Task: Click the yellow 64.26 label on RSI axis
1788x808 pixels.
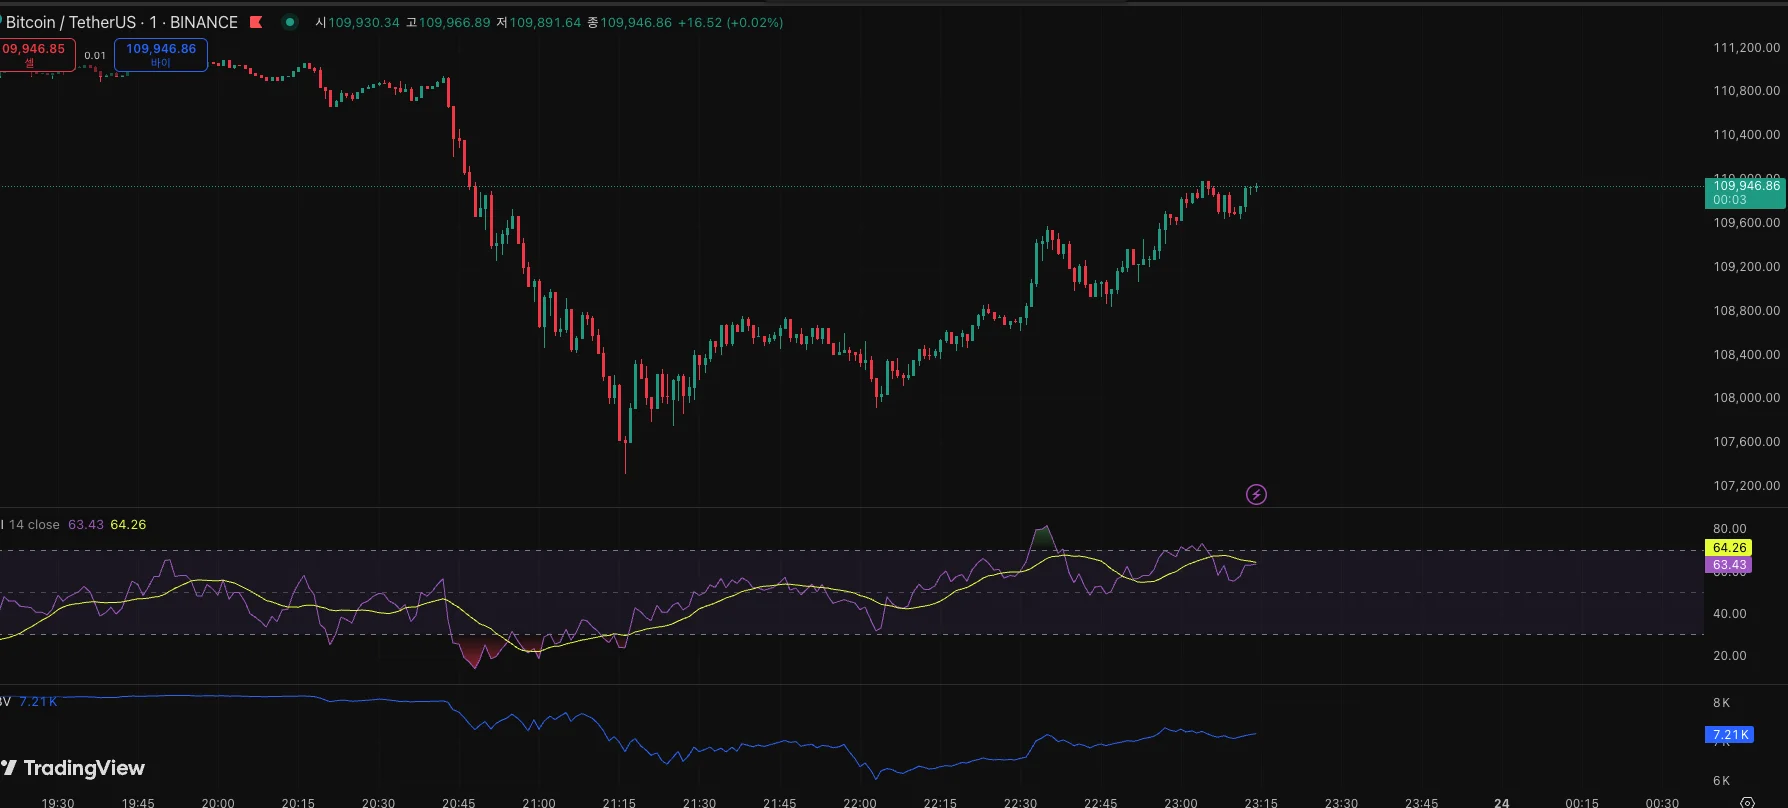Action: [x=1728, y=548]
